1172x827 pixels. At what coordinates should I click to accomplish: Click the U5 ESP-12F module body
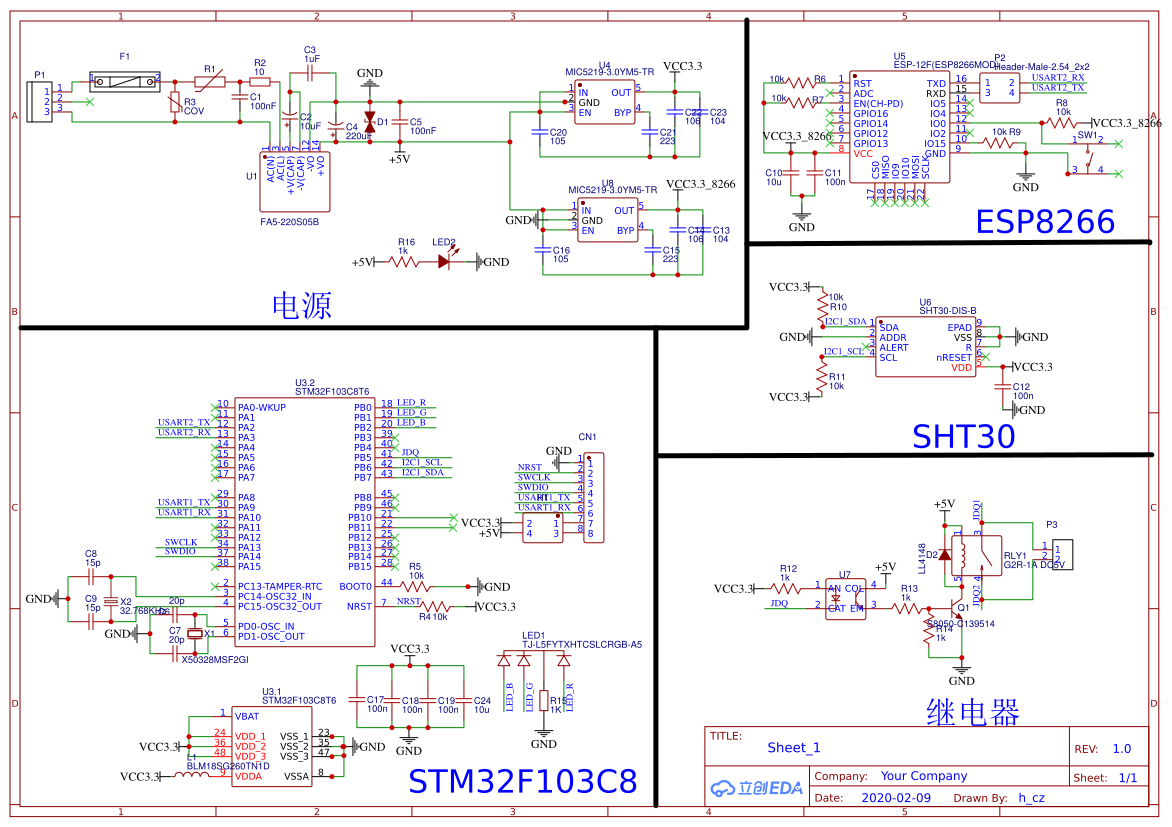(900, 127)
